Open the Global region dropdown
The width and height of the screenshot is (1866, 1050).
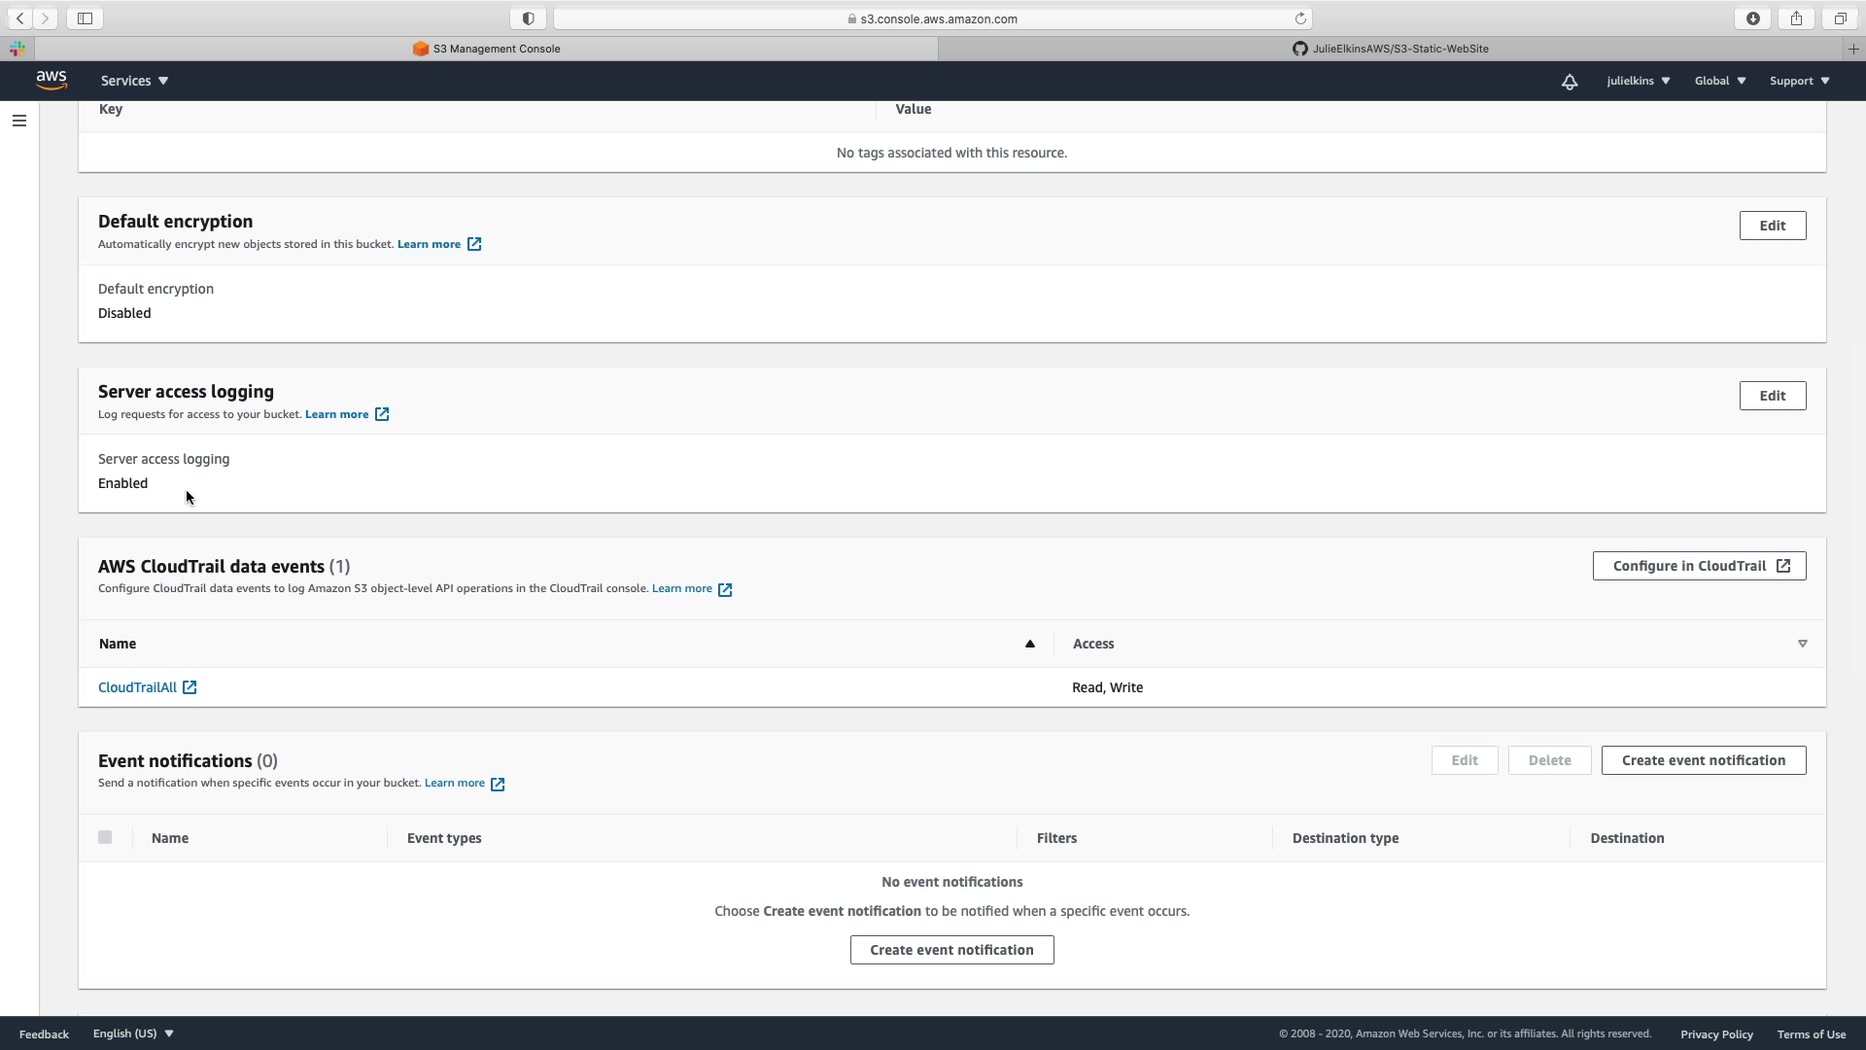click(x=1720, y=81)
